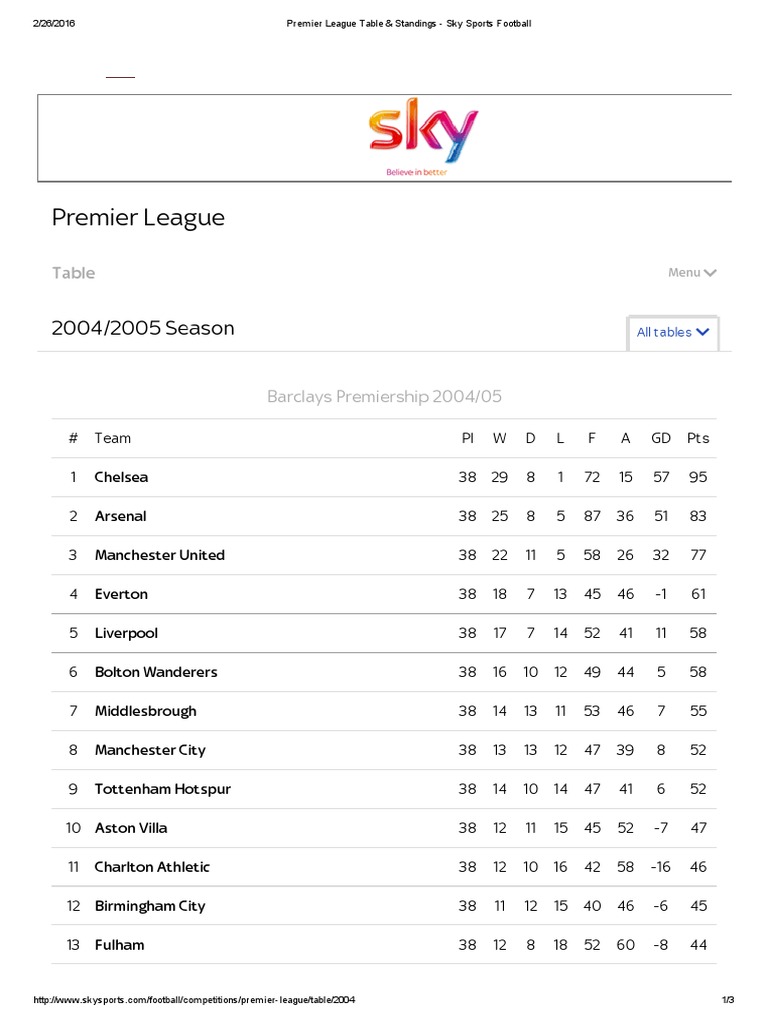
Task: Click the Middlesbrough team link
Action: (x=145, y=711)
